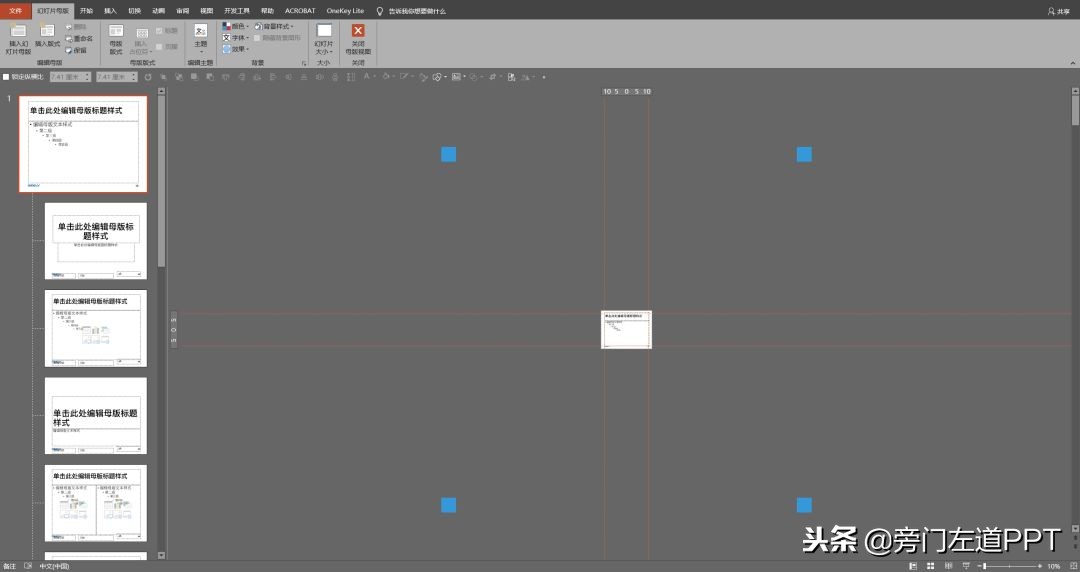Screen dimensions: 1080x572
Task: Open the Transitions tab
Action: pyautogui.click(x=134, y=10)
